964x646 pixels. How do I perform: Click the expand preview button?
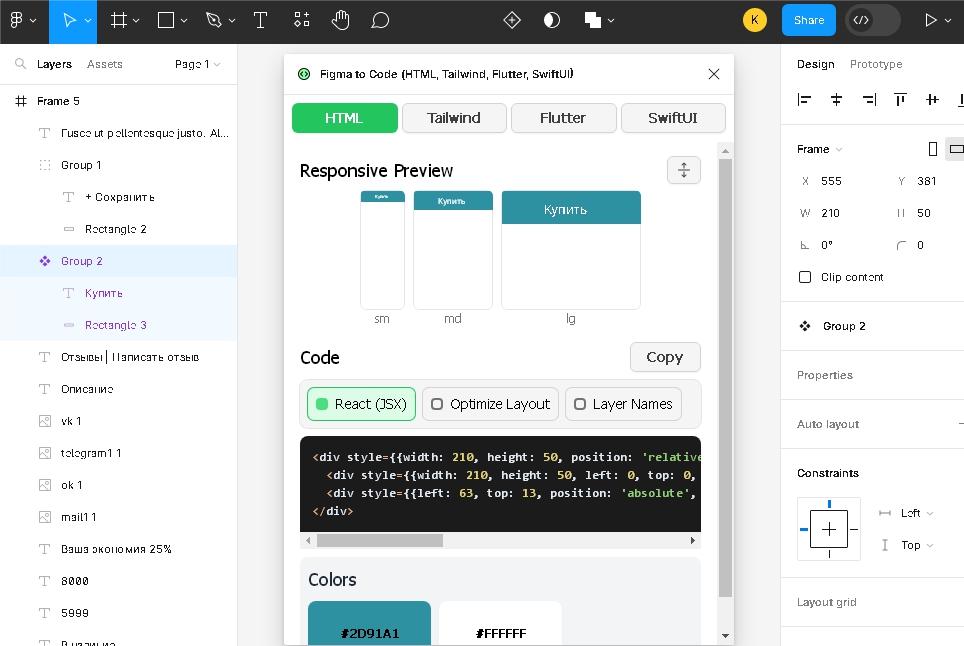click(684, 170)
